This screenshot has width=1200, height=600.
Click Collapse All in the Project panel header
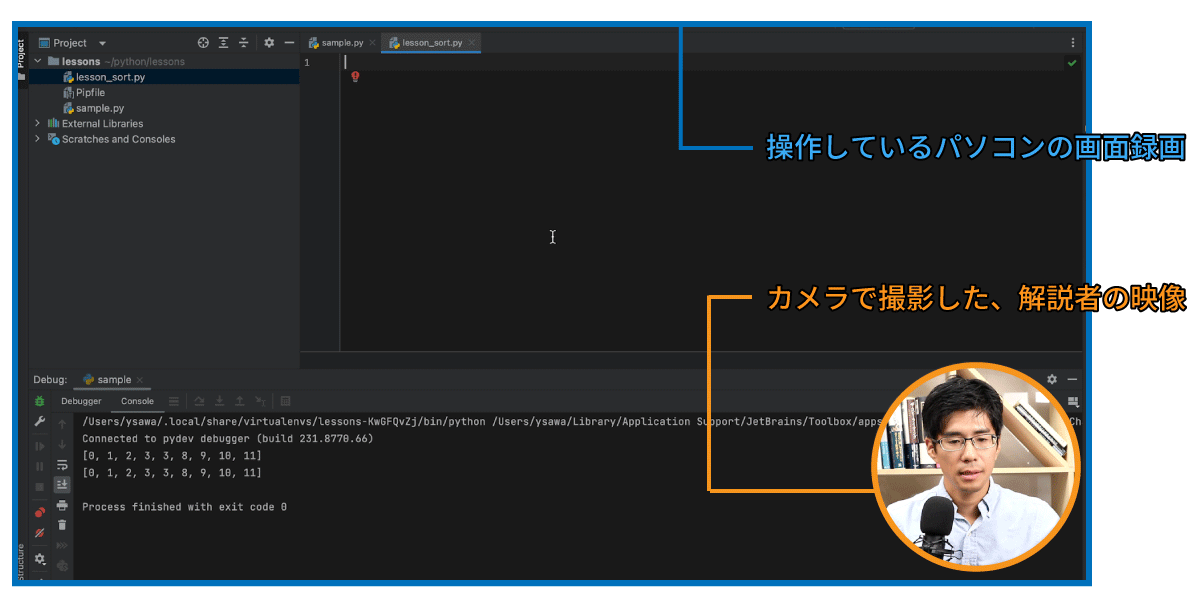243,43
